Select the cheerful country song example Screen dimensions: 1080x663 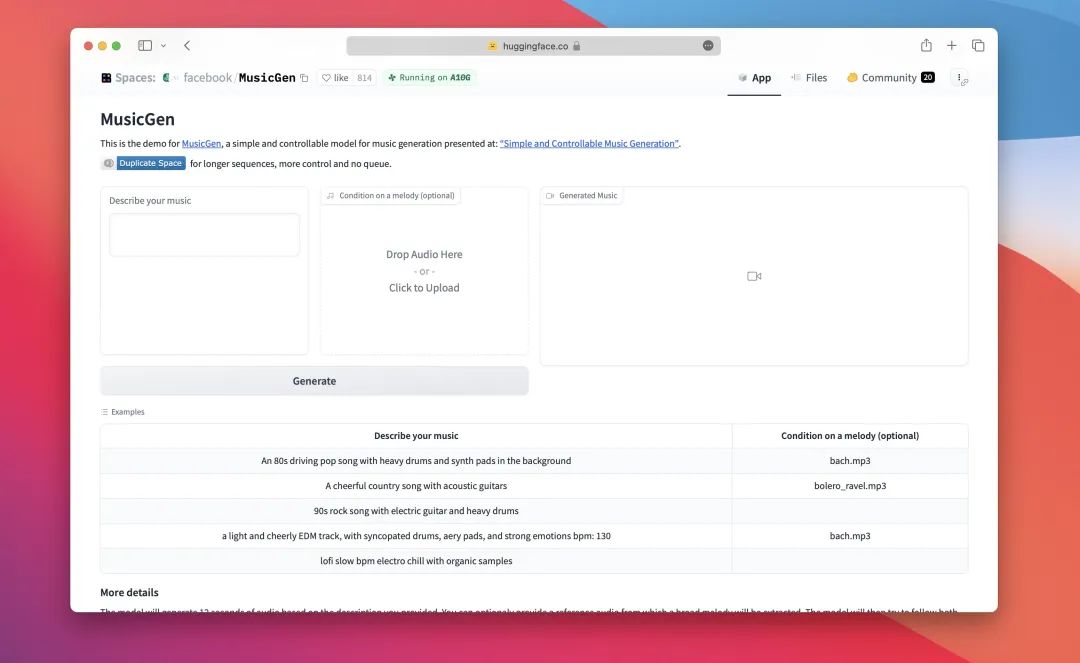[x=416, y=485]
